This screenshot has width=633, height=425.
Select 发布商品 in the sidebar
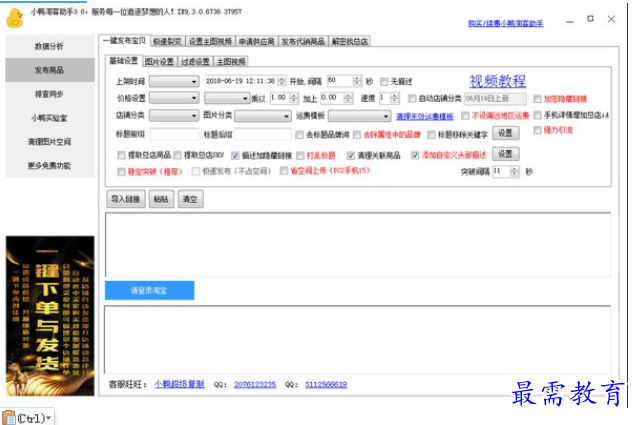(49, 70)
